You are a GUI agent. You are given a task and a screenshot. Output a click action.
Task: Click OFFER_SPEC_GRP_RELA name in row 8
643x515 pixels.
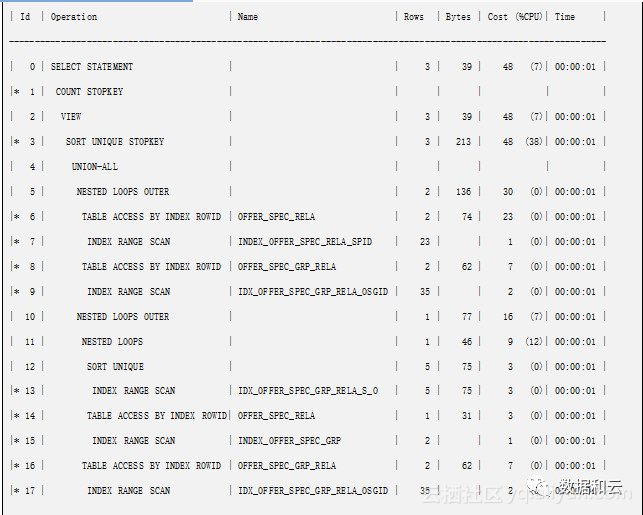pos(287,267)
